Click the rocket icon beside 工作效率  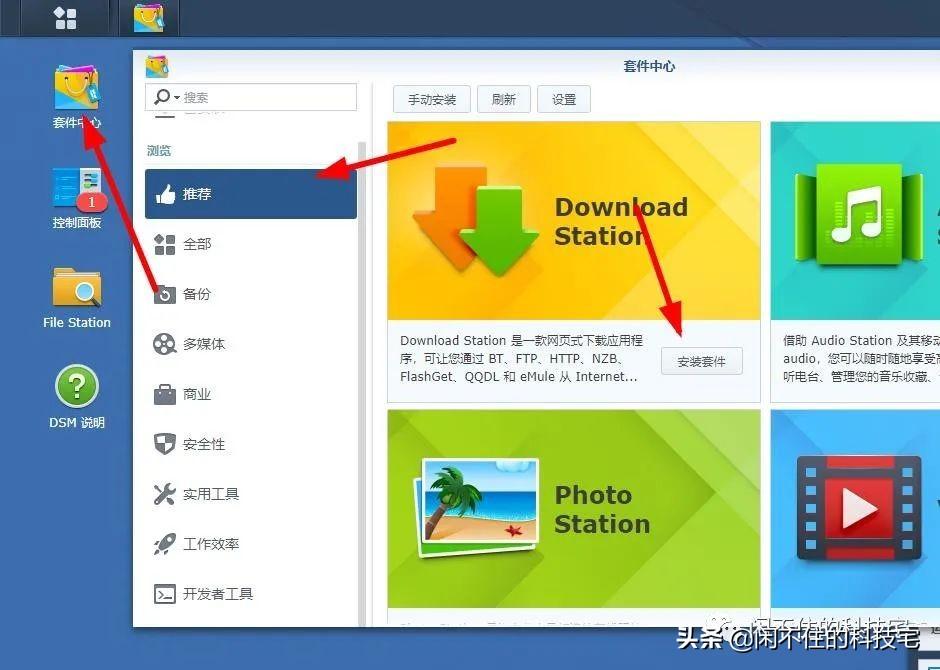click(165, 544)
